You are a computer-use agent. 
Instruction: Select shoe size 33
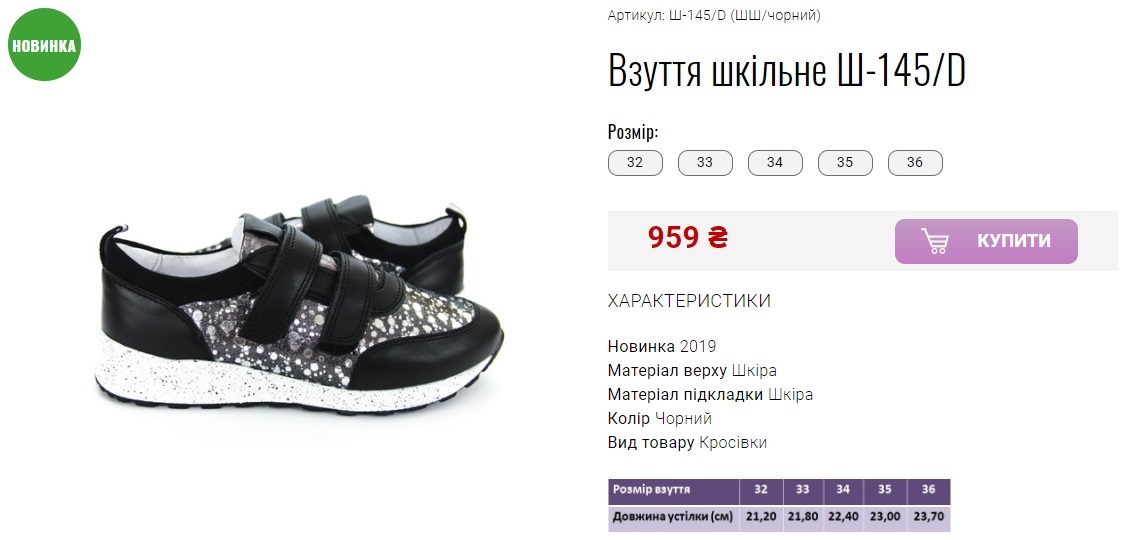(705, 163)
